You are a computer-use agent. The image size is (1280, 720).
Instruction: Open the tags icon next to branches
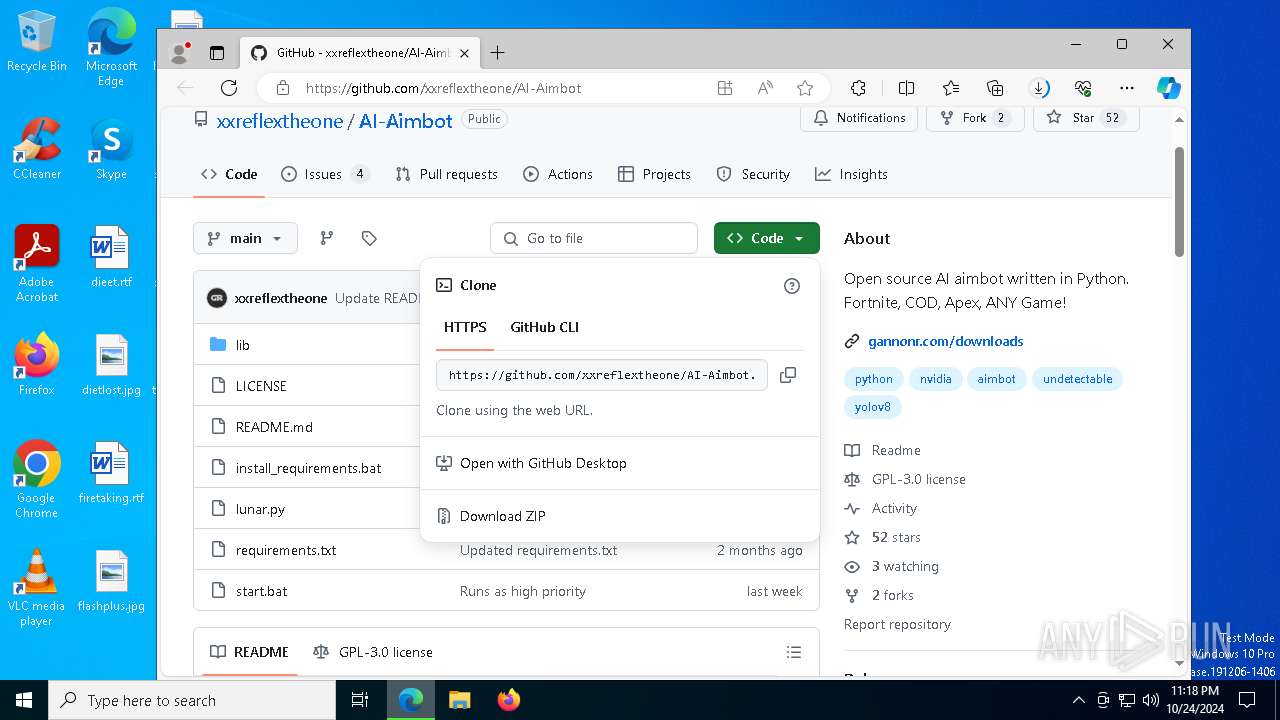[369, 238]
